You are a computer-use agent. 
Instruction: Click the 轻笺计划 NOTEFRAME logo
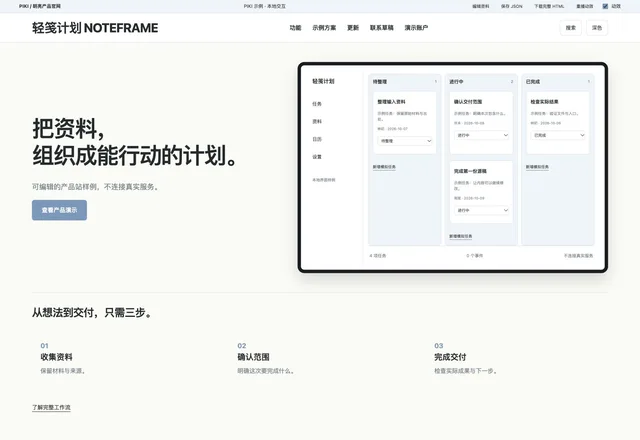tap(95, 28)
